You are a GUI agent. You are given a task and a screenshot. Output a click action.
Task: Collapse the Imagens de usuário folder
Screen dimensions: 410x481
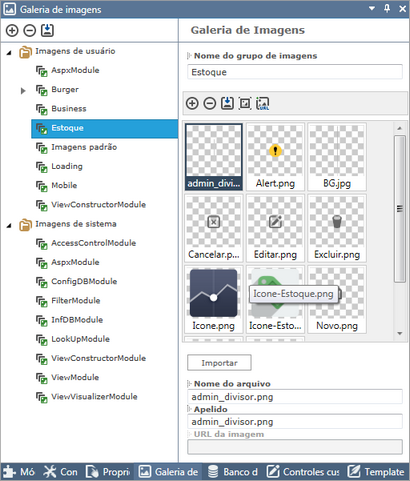9,52
